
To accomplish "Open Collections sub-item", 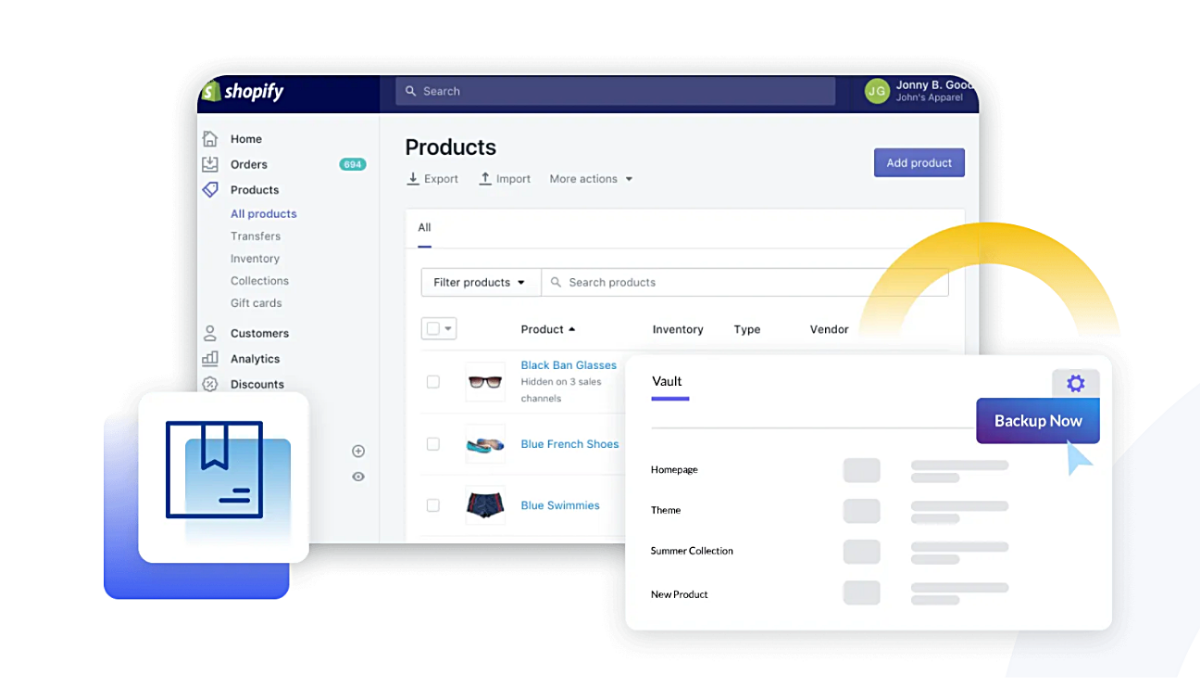I will tap(260, 281).
